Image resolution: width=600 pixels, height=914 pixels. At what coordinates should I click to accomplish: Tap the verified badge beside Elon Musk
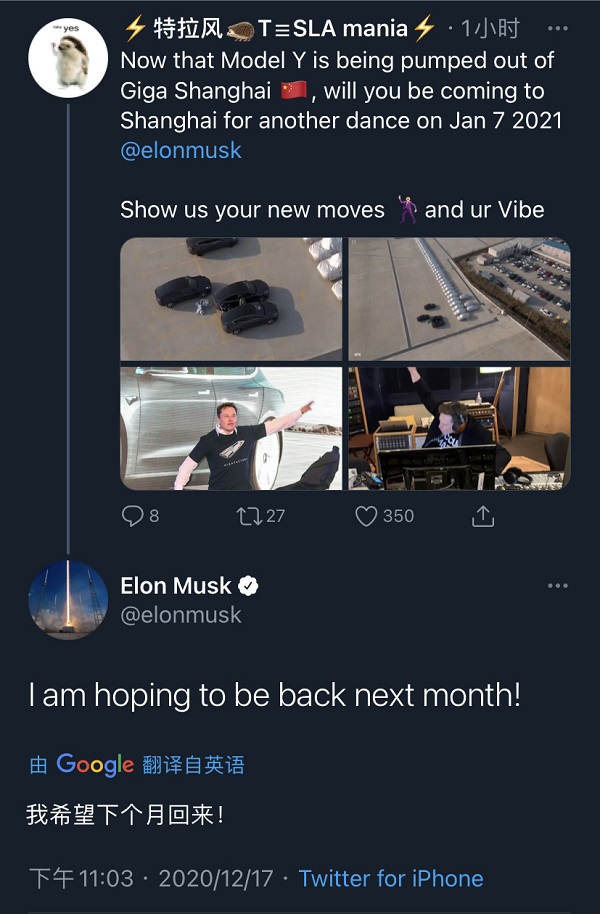pos(249,586)
